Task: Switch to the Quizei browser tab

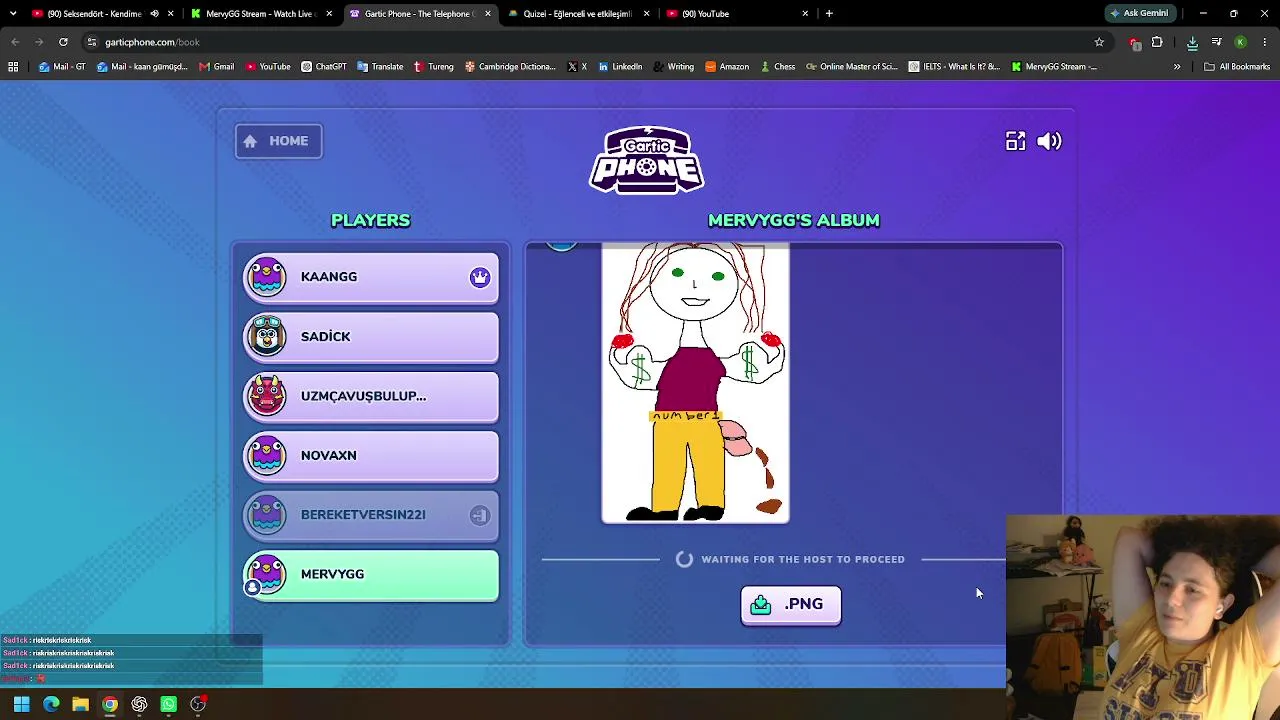Action: (578, 14)
